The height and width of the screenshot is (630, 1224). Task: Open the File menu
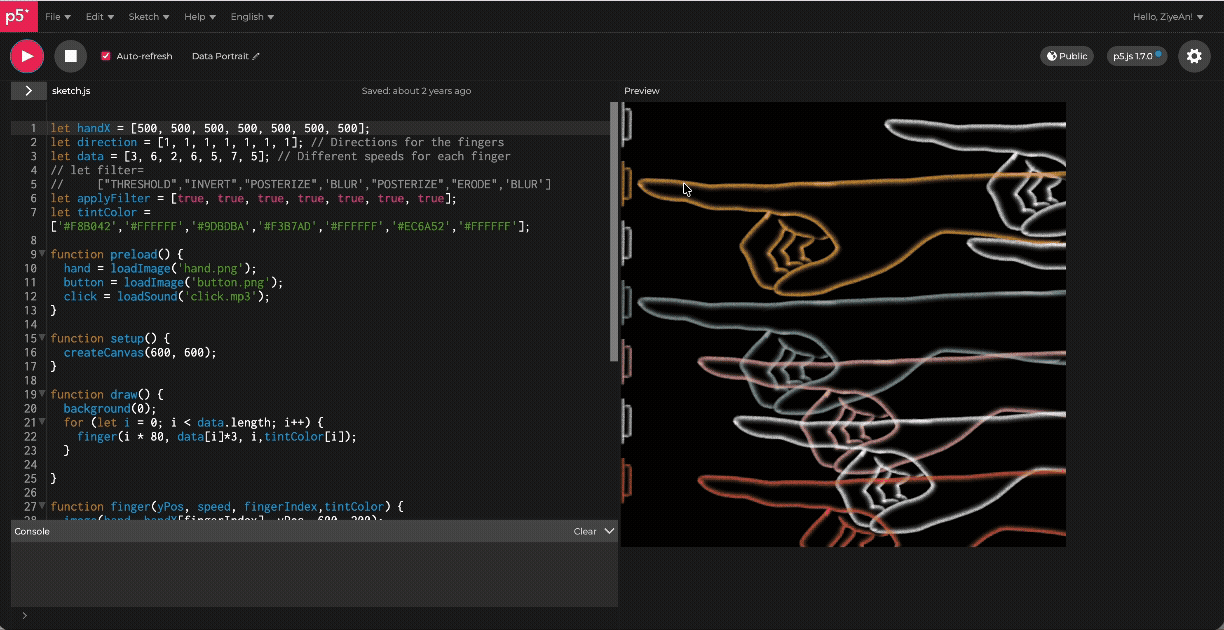[x=58, y=17]
